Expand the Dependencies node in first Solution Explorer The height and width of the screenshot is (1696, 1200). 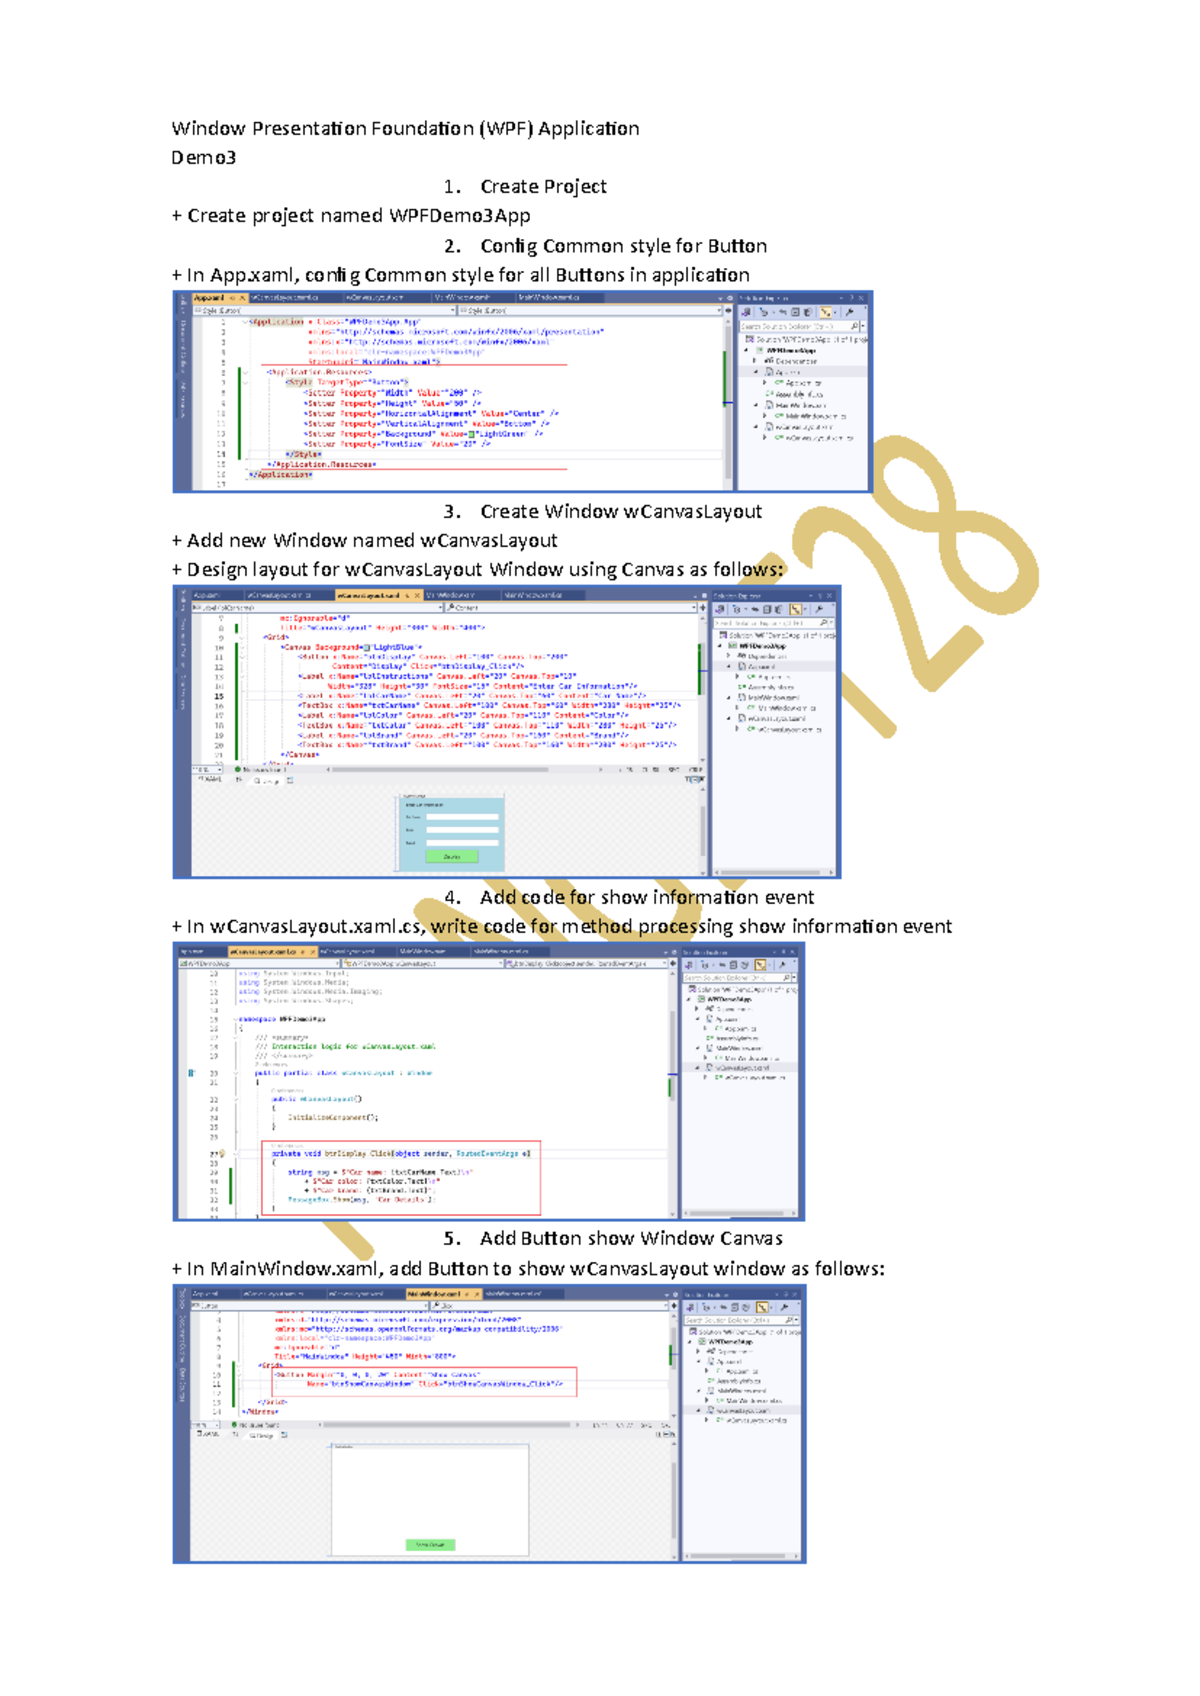click(x=755, y=361)
